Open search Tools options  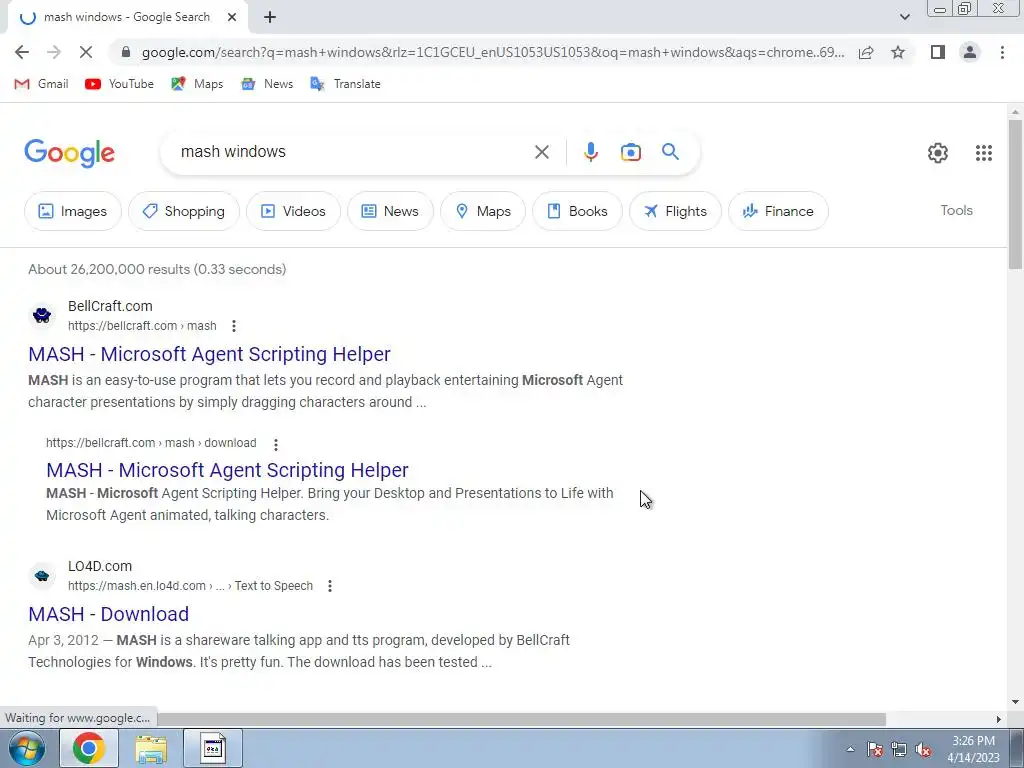956,210
